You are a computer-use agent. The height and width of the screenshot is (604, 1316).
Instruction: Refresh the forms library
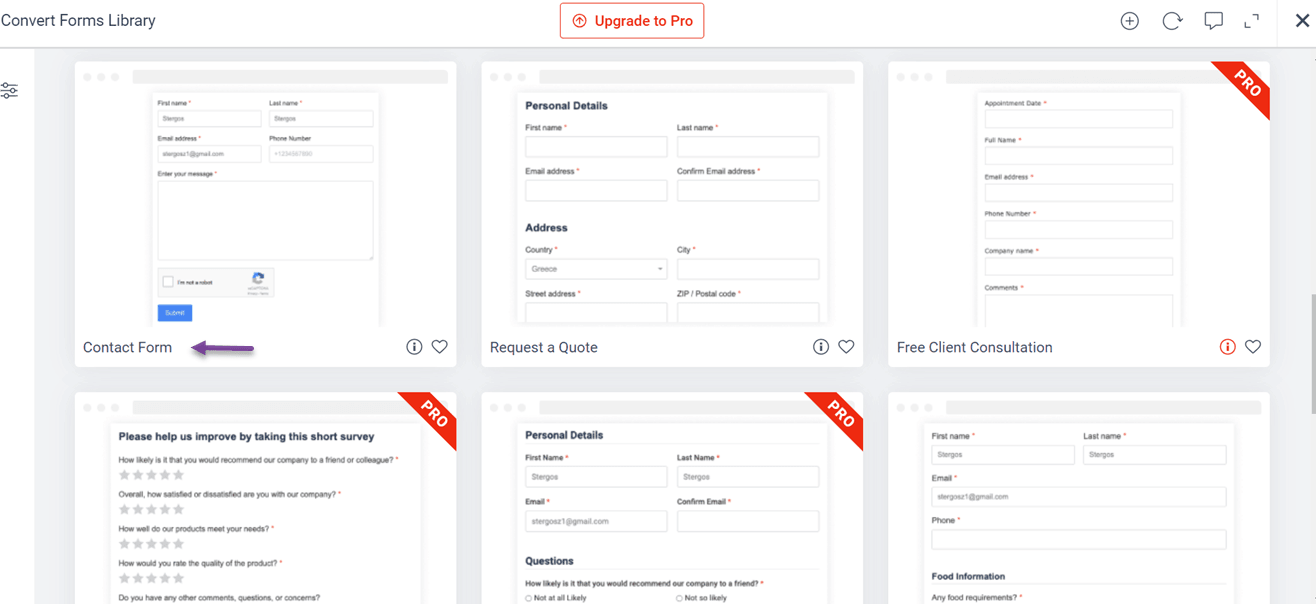pyautogui.click(x=1172, y=21)
